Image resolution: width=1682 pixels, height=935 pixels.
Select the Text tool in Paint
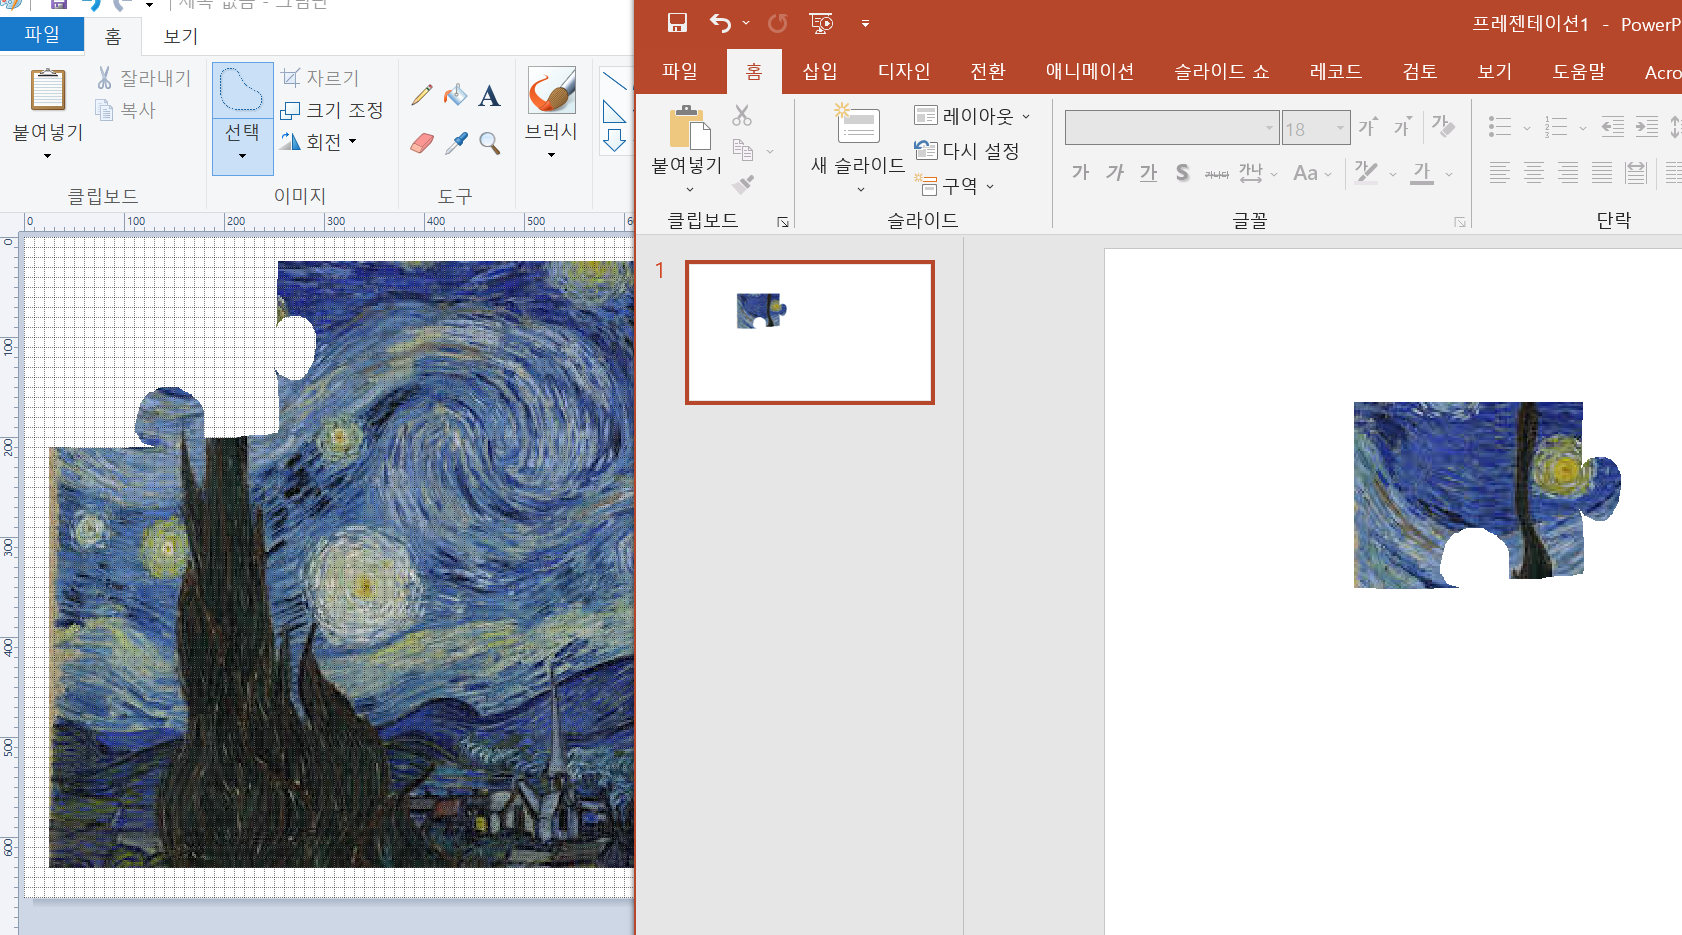click(x=489, y=95)
